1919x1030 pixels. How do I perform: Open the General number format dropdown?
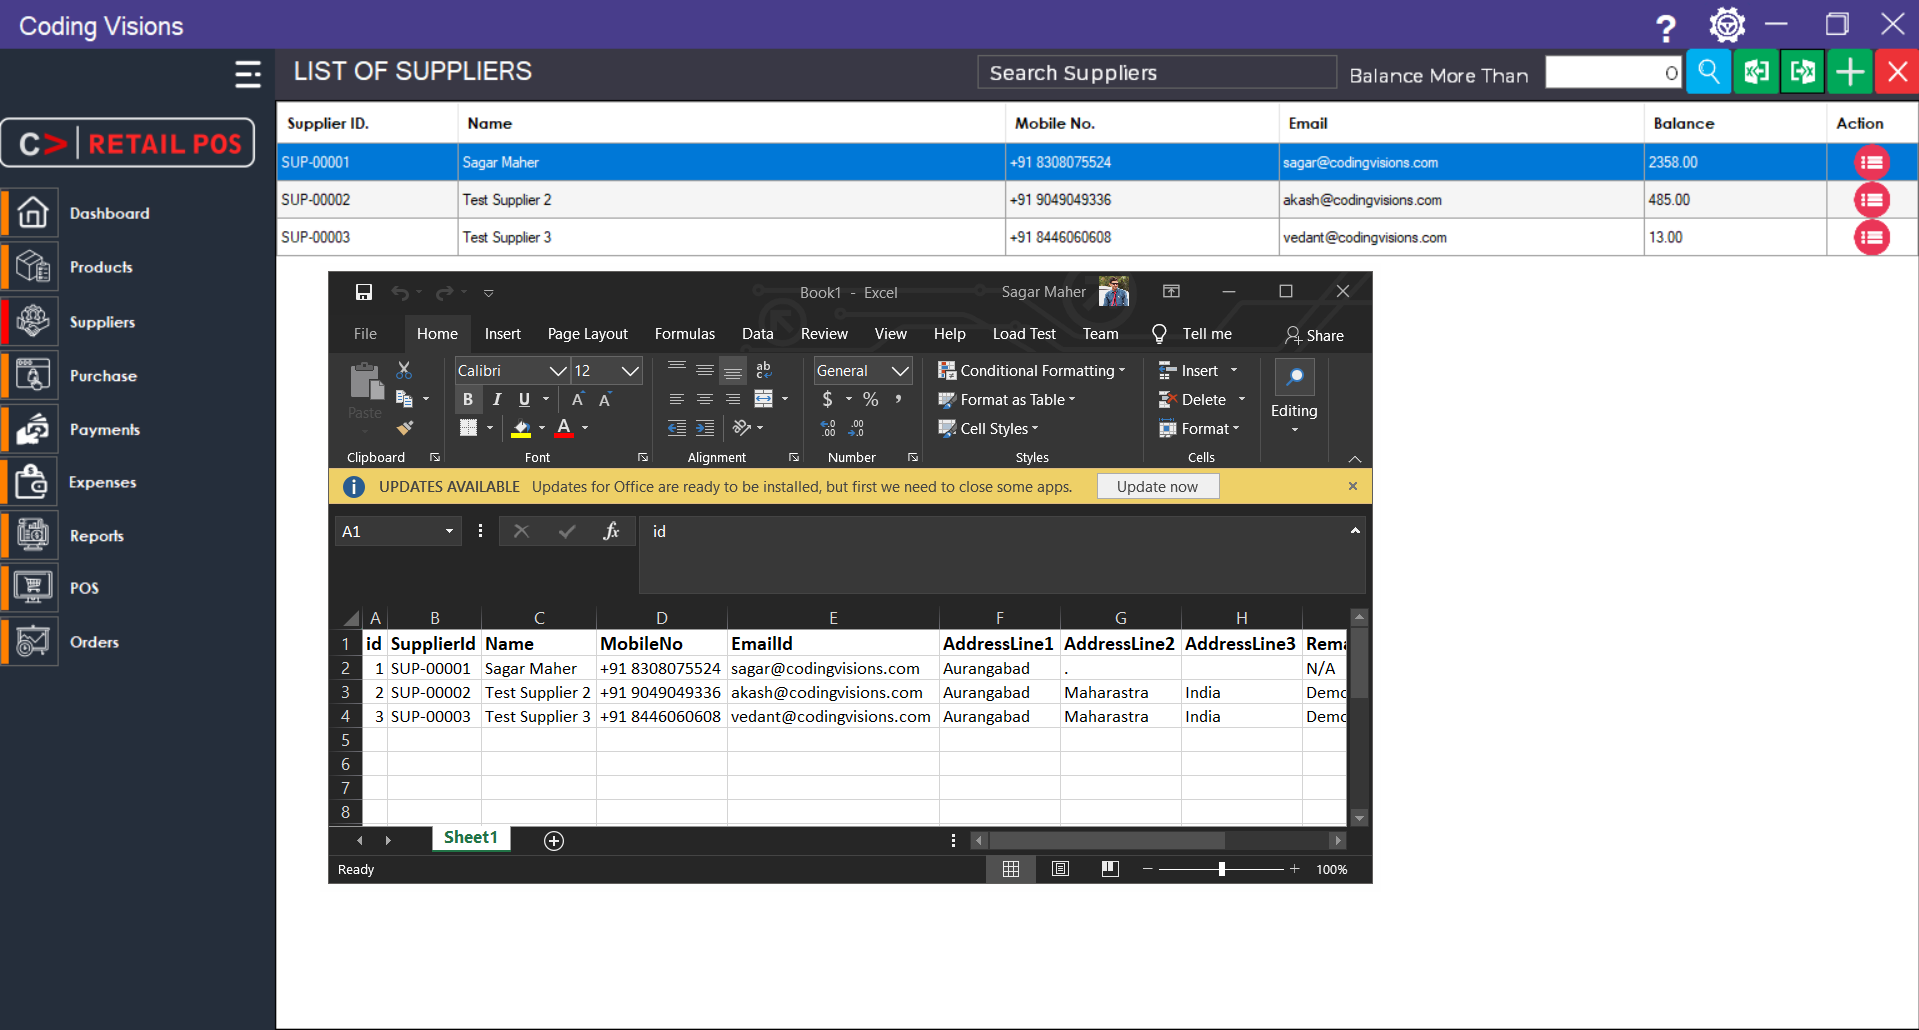coord(899,371)
